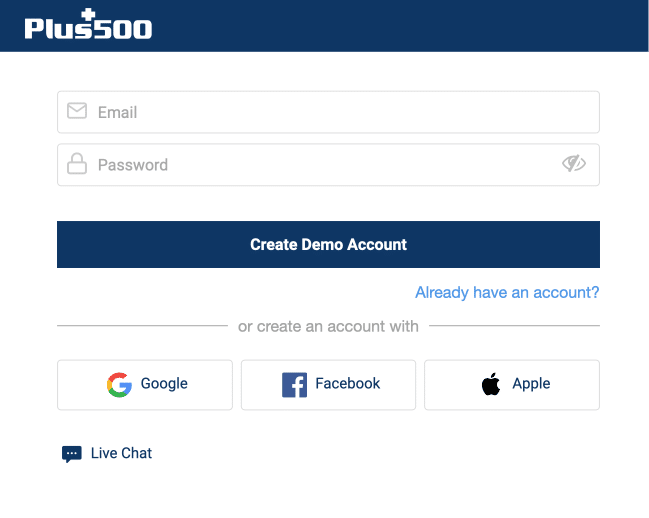Focus the Password input field
649x518 pixels.
coord(328,165)
